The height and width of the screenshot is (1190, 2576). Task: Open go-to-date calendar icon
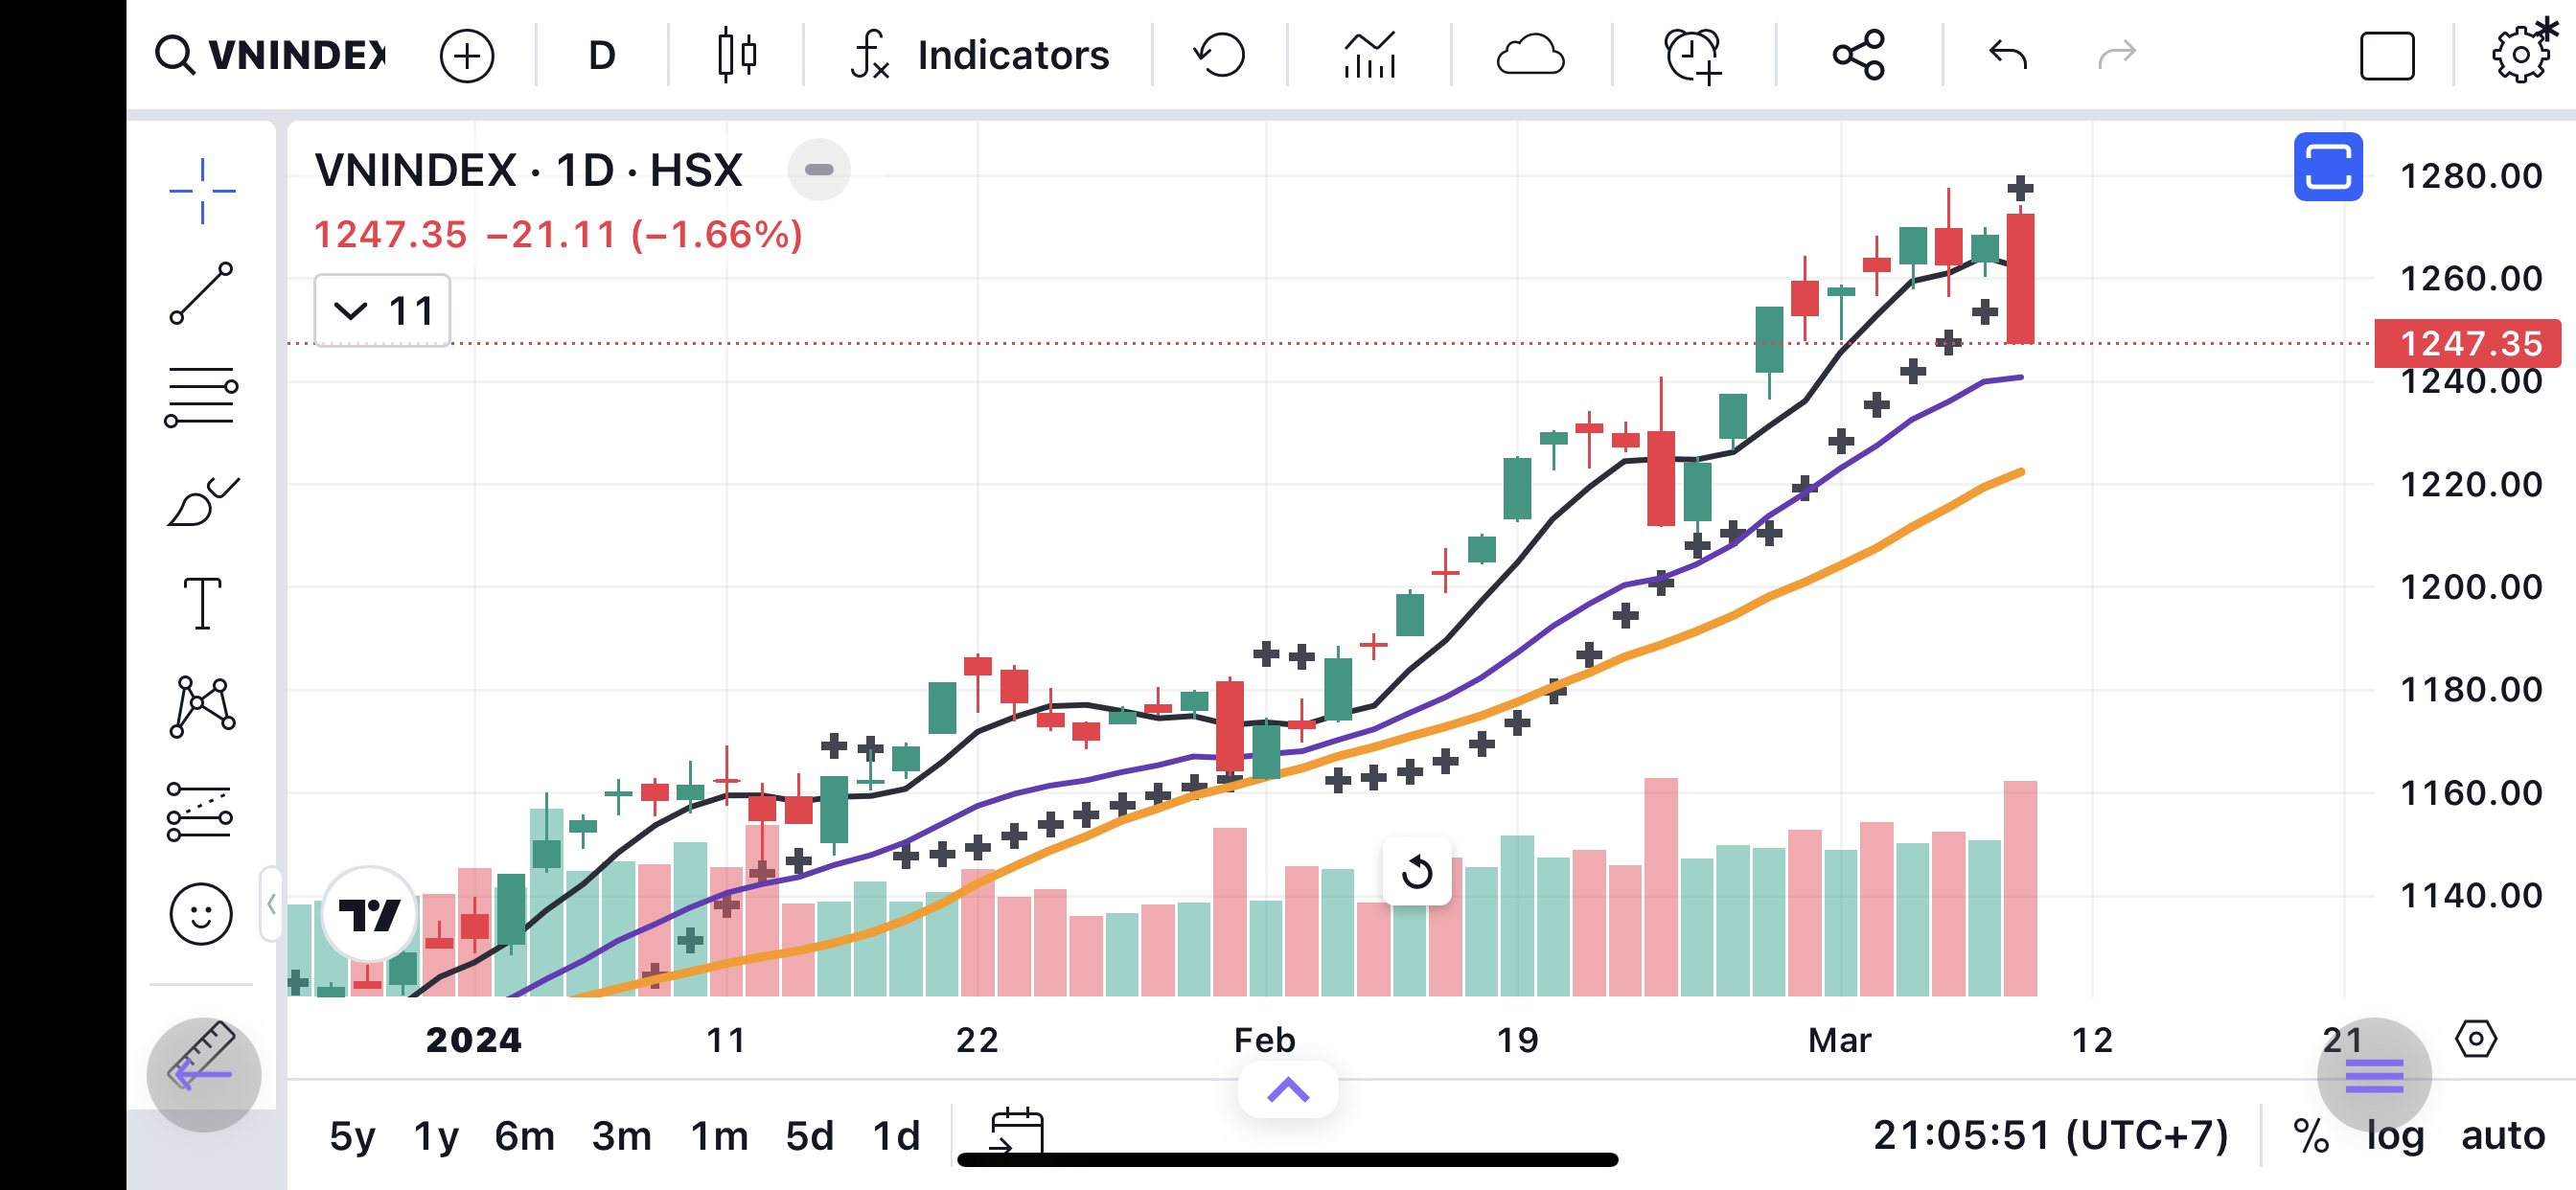pos(1016,1132)
